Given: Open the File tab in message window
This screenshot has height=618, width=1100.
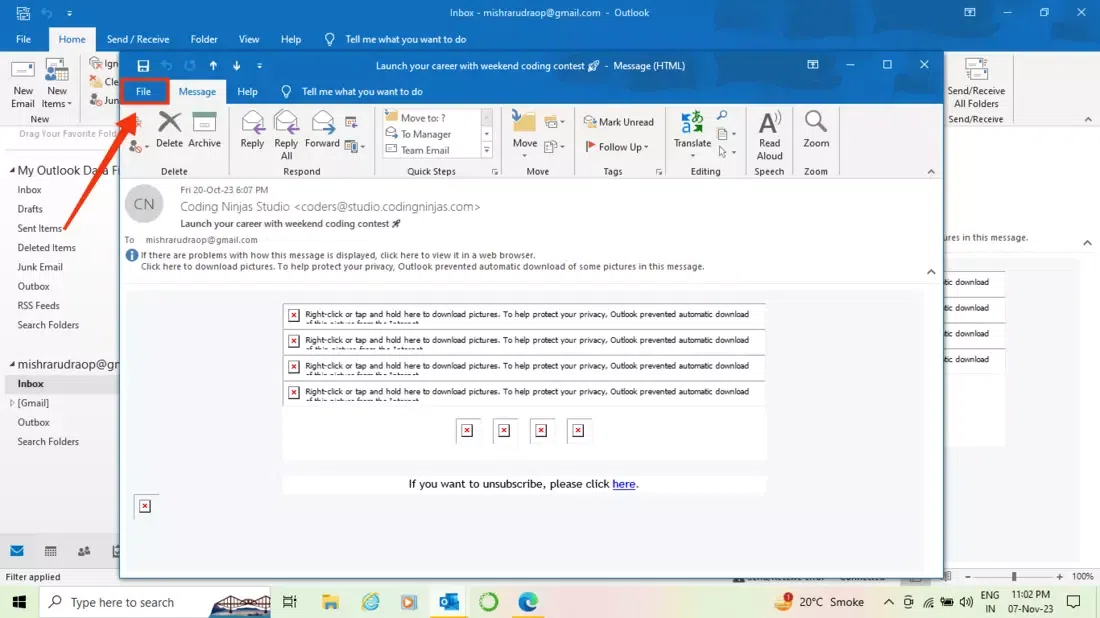Looking at the screenshot, I should click(x=143, y=91).
